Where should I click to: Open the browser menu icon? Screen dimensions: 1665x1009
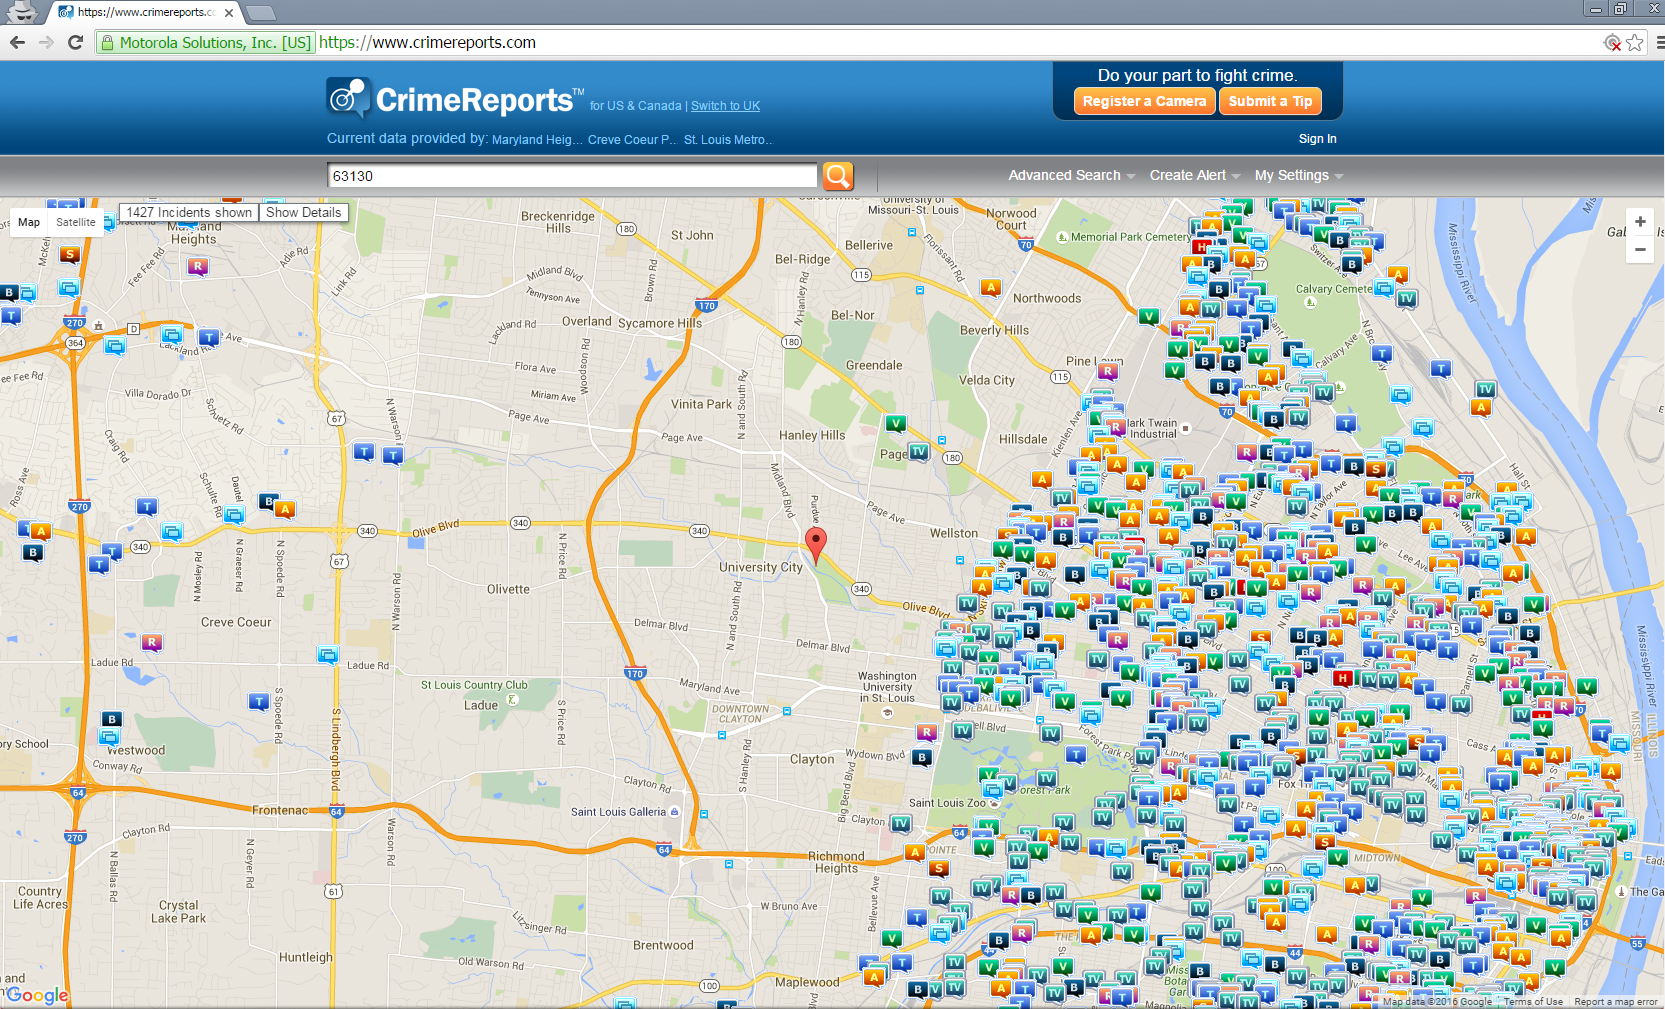[1659, 42]
